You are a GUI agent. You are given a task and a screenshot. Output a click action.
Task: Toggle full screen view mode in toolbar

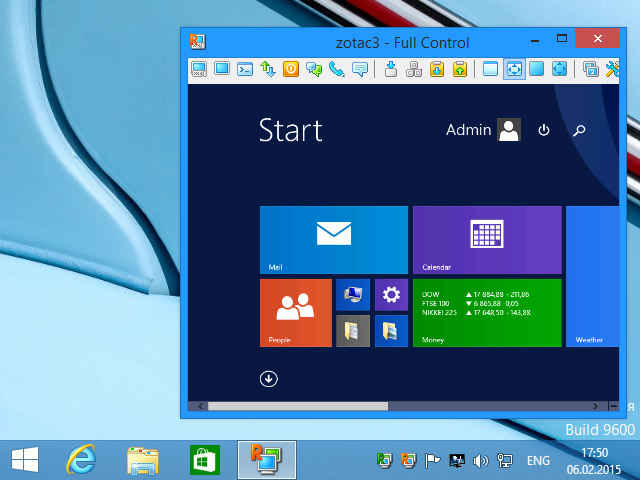click(537, 69)
